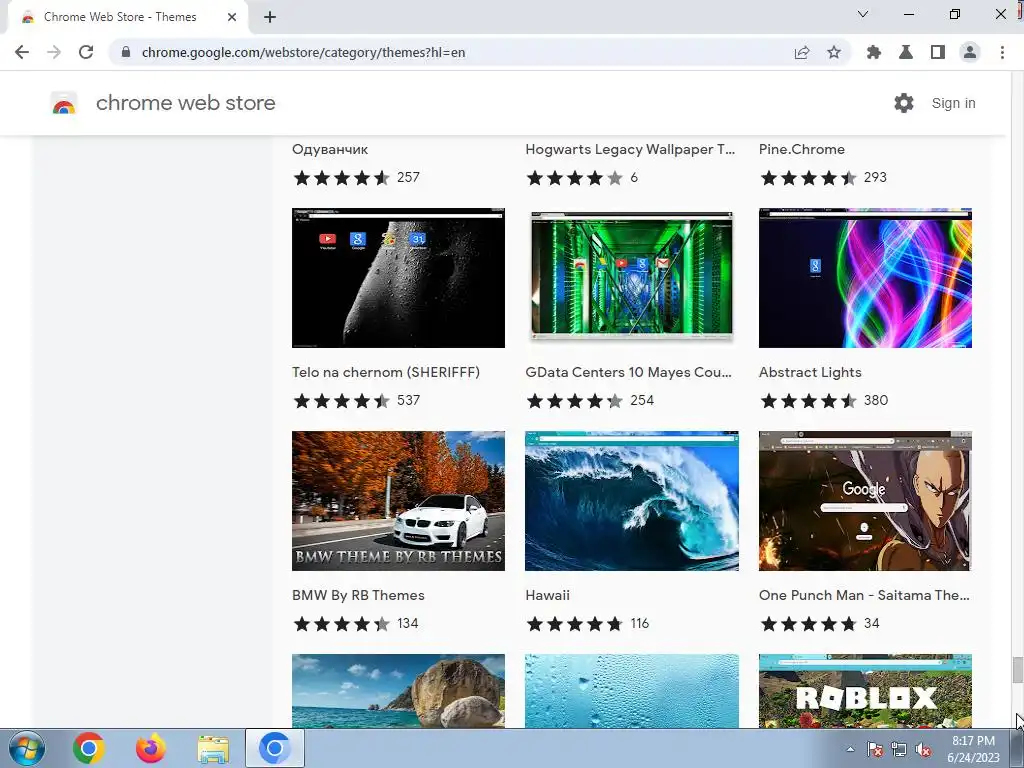
Task: Open the Extensions puzzle icon
Action: pos(874,52)
